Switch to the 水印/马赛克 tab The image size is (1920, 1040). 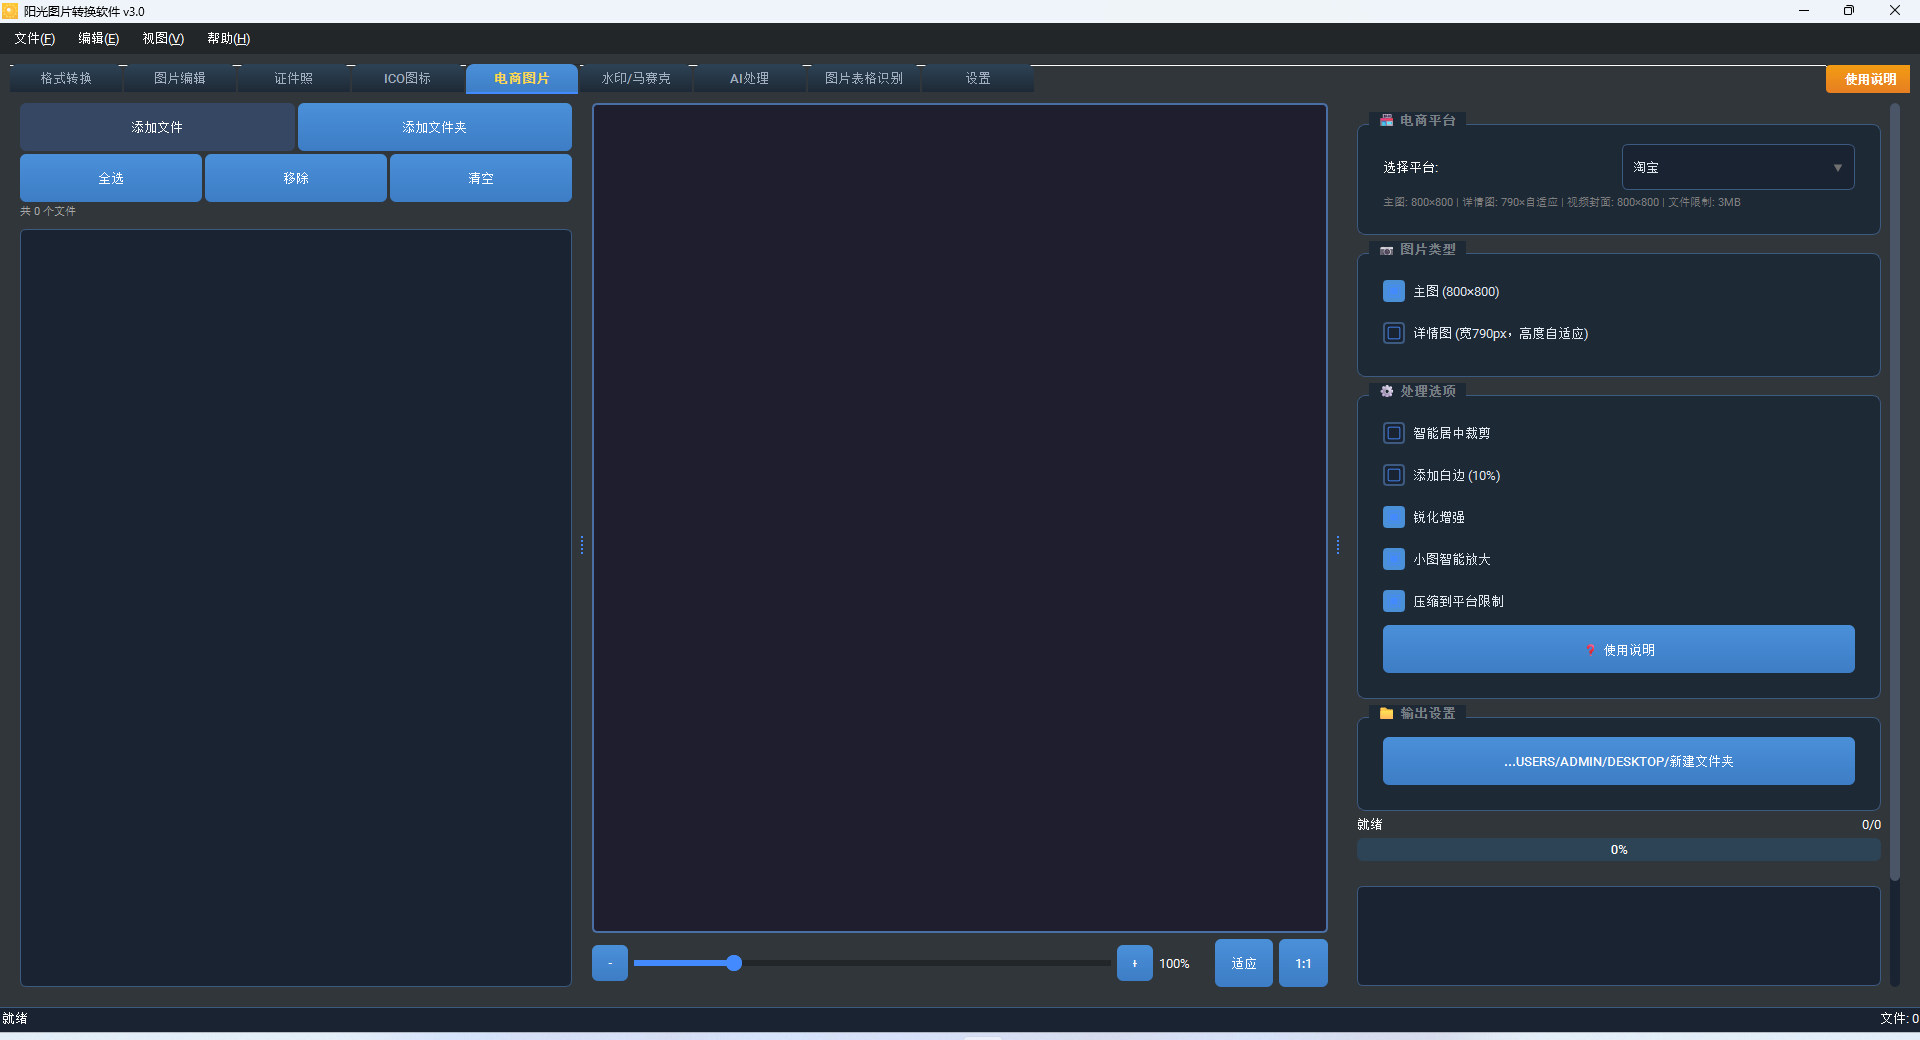[x=635, y=78]
